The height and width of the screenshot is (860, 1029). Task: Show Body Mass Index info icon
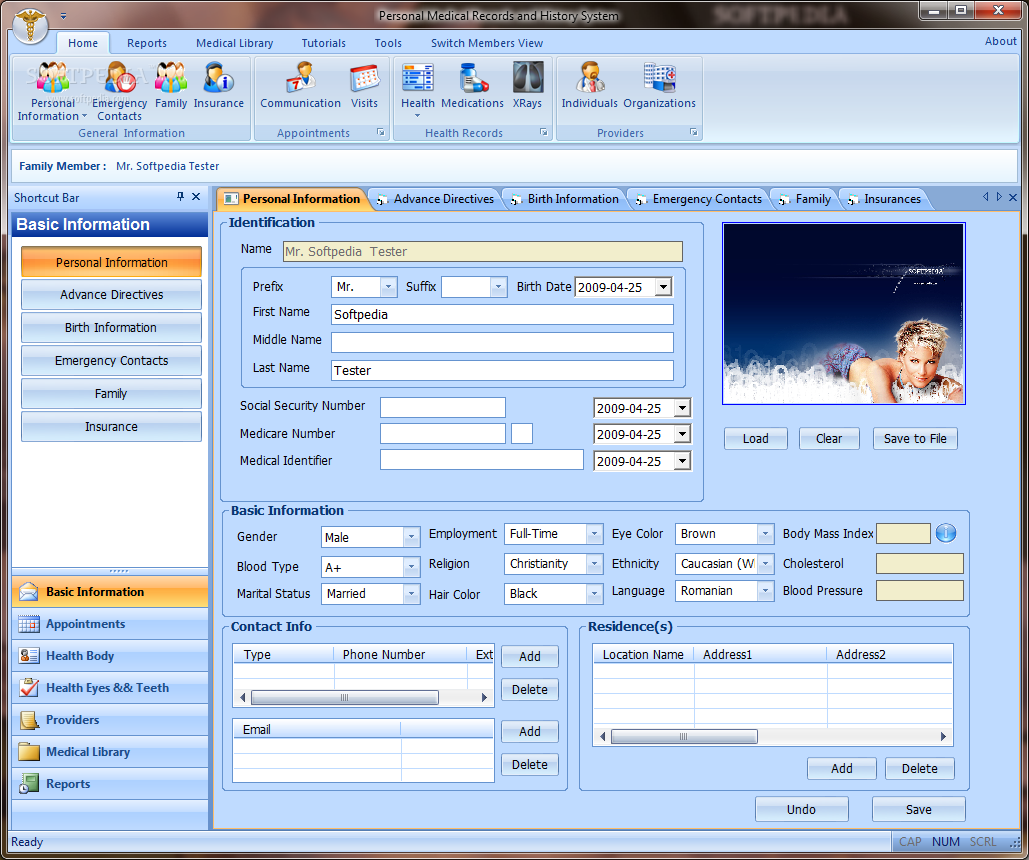coord(946,533)
